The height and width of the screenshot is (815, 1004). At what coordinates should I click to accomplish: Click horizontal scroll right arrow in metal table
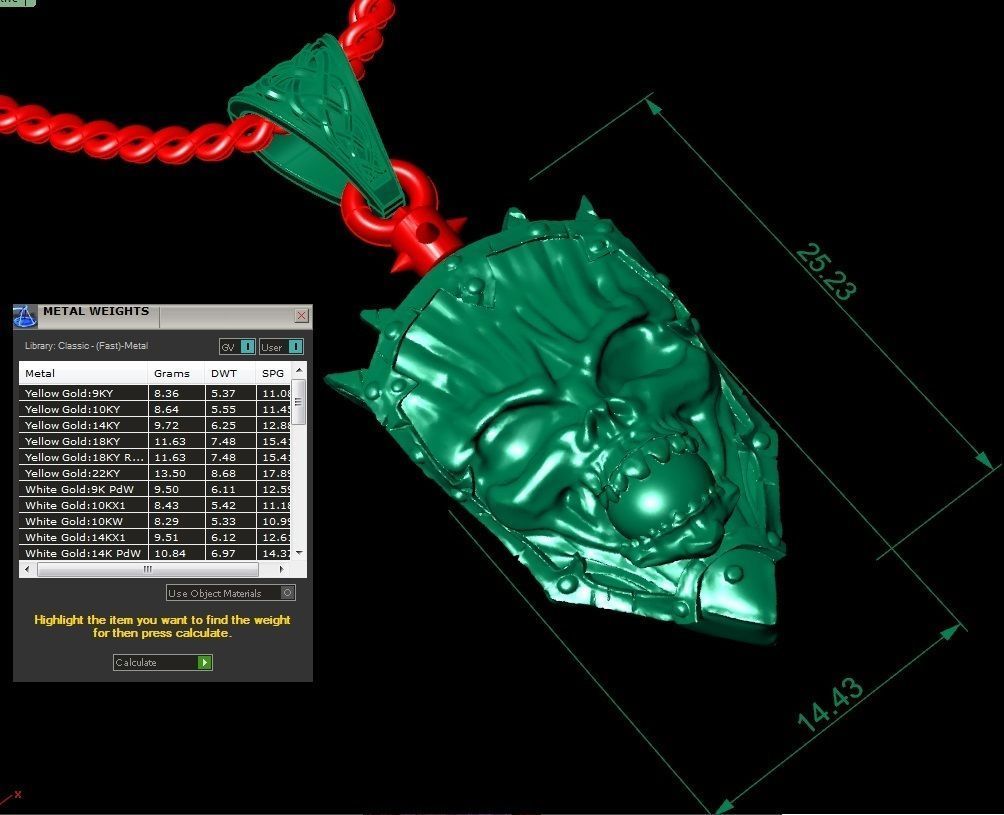pyautogui.click(x=282, y=569)
